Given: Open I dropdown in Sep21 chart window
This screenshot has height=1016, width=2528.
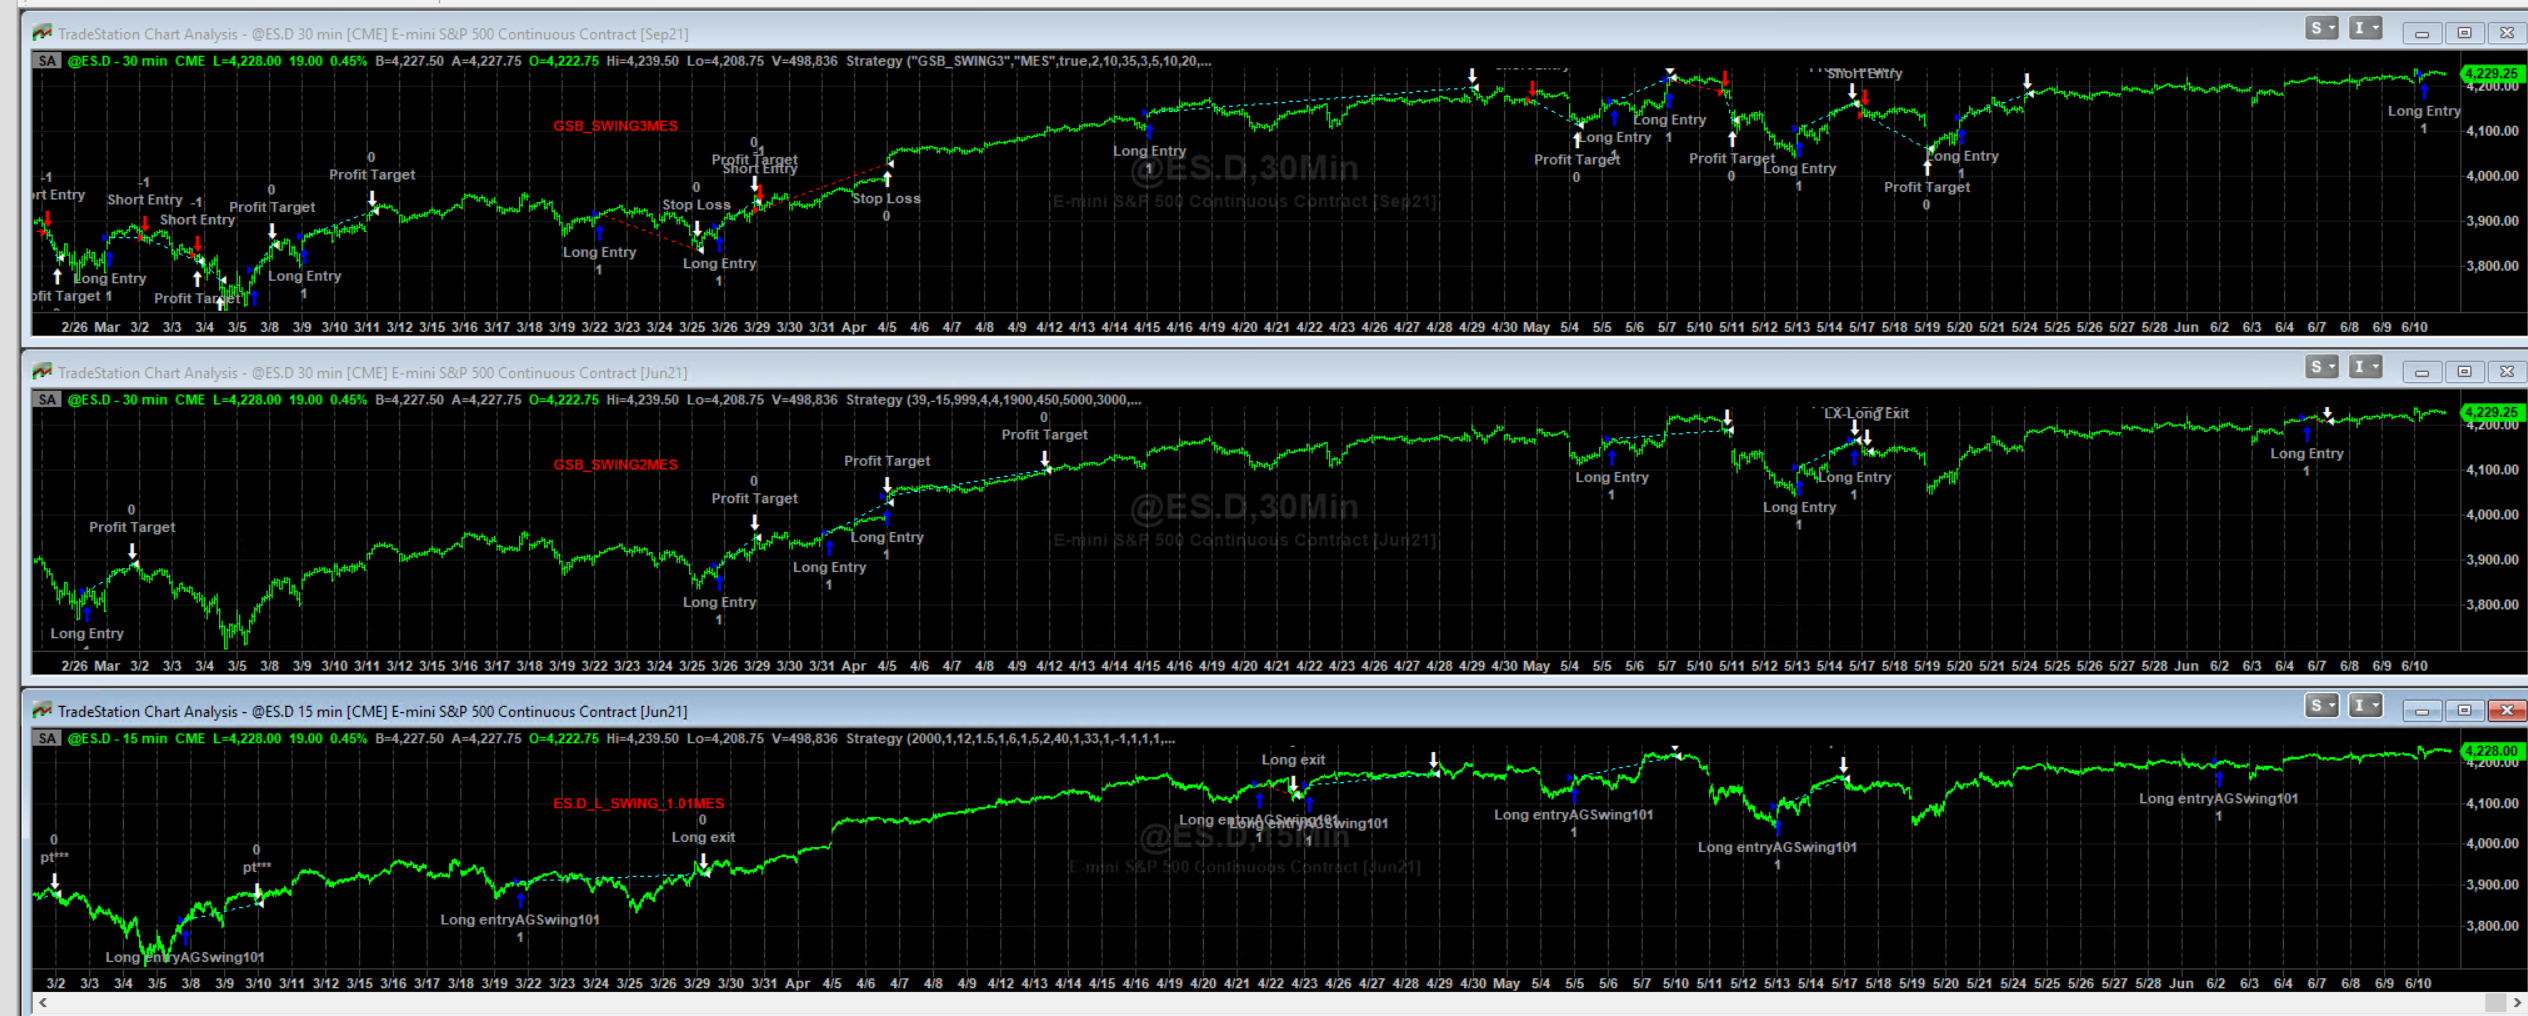Looking at the screenshot, I should pos(2365,29).
